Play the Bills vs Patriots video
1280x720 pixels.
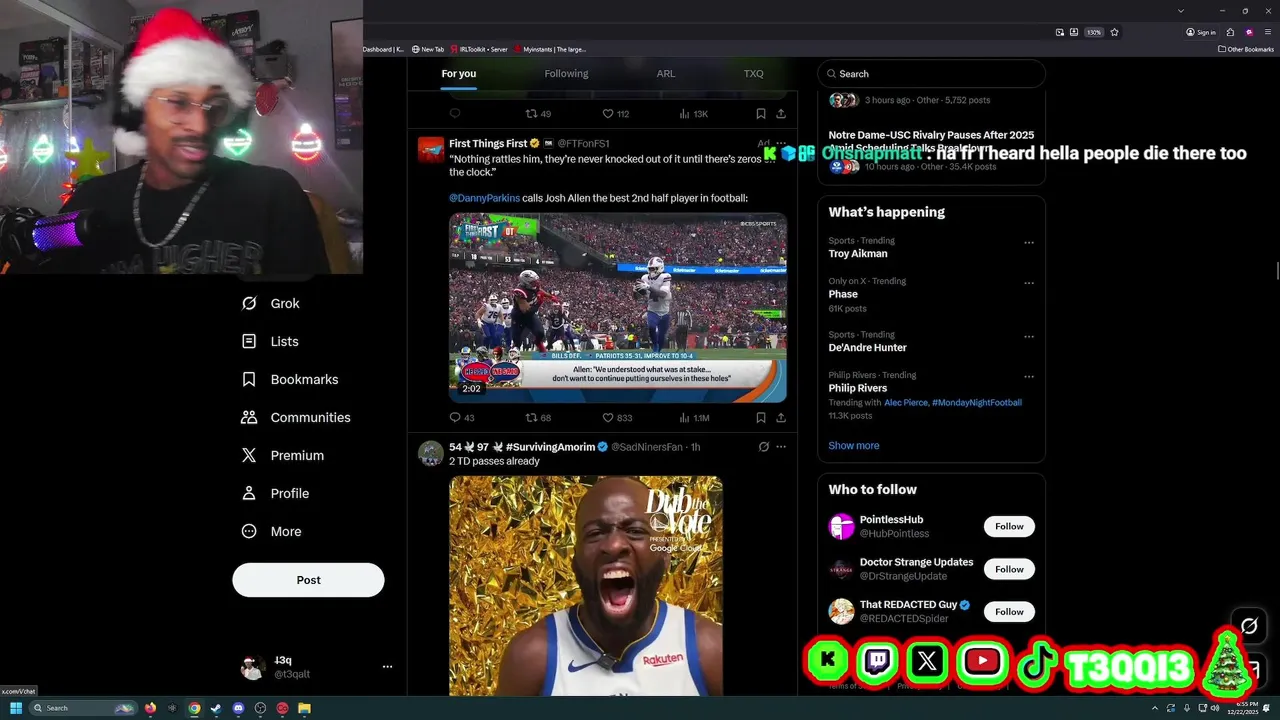[x=617, y=307]
